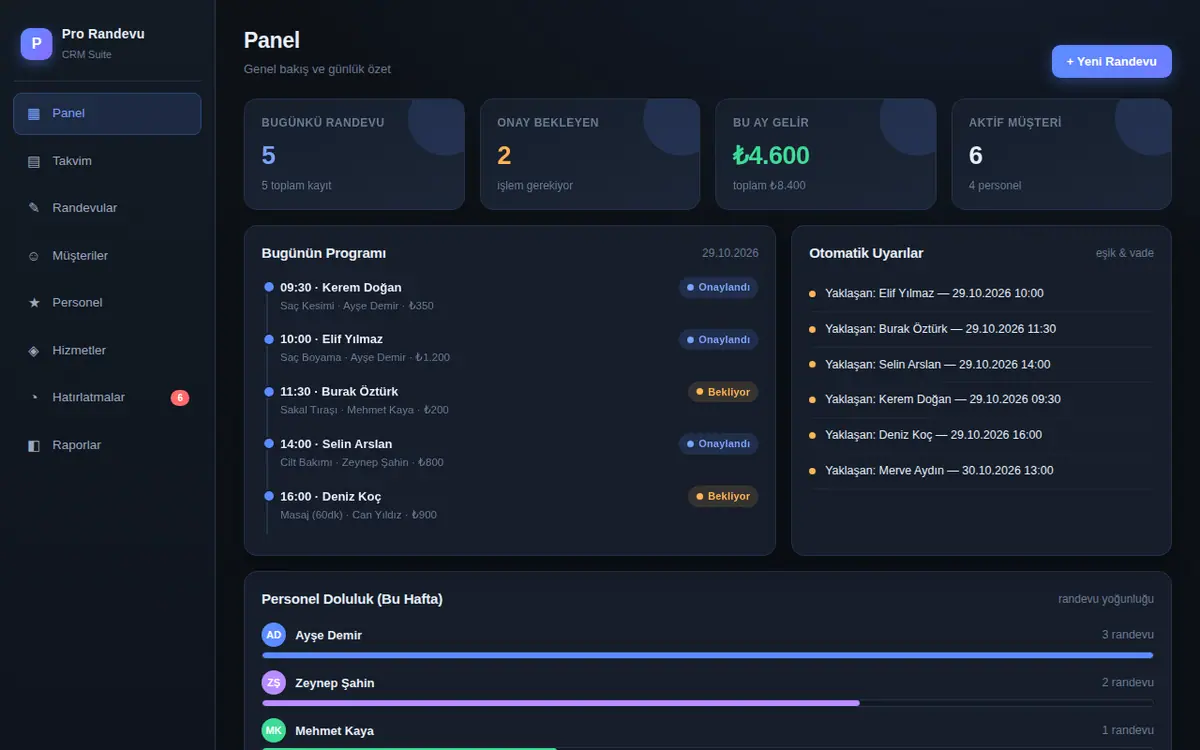This screenshot has width=1200, height=750.
Task: Click the 29.10.2026 date in Bugünün Programı
Action: tap(730, 254)
